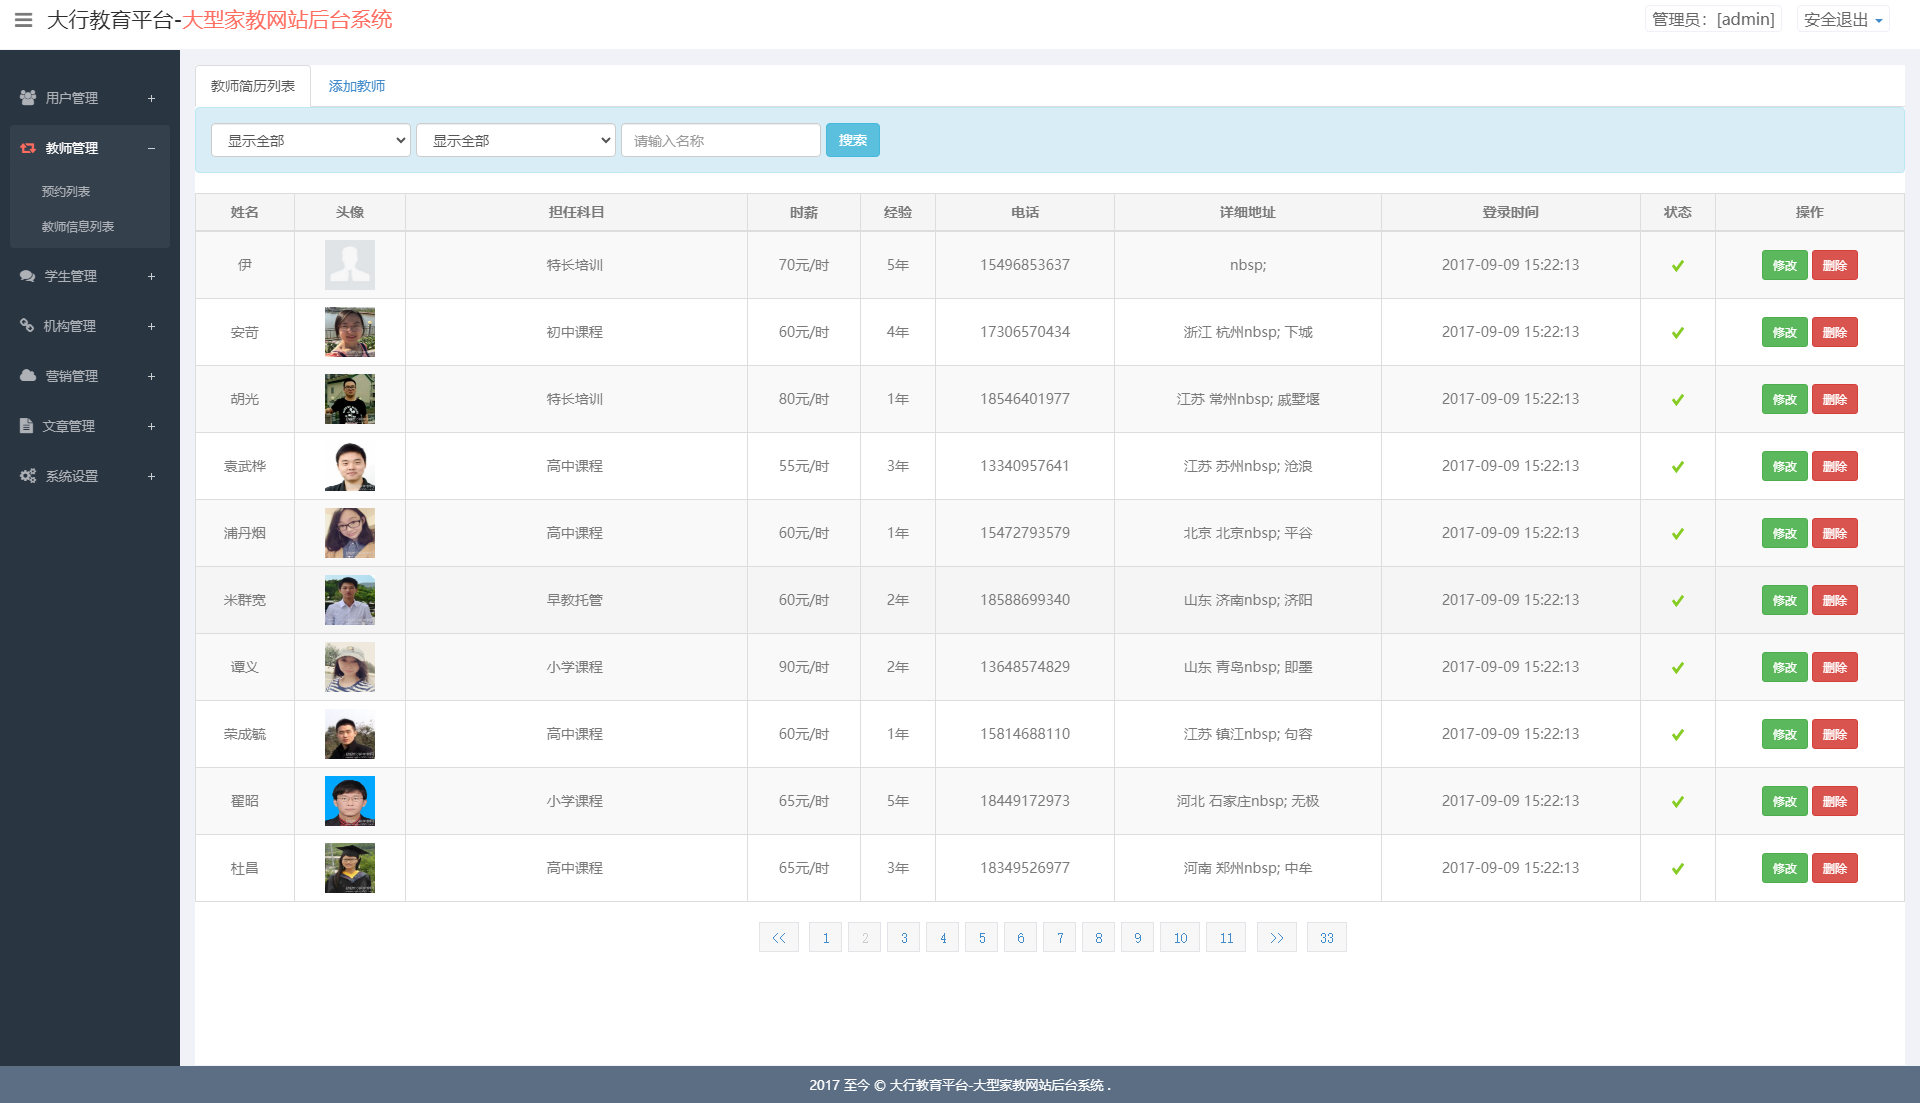Click 删除 for teacher 浦丹烟
1920x1103 pixels.
pyautogui.click(x=1835, y=533)
